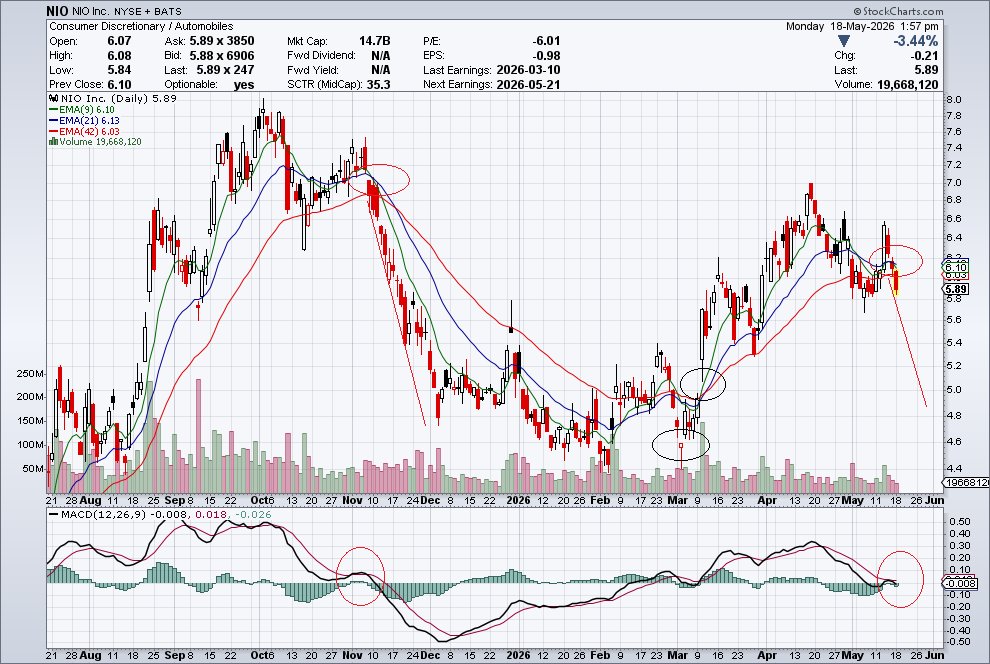Click the Optionable value 'yes'
This screenshot has height=664, width=990.
(244, 85)
